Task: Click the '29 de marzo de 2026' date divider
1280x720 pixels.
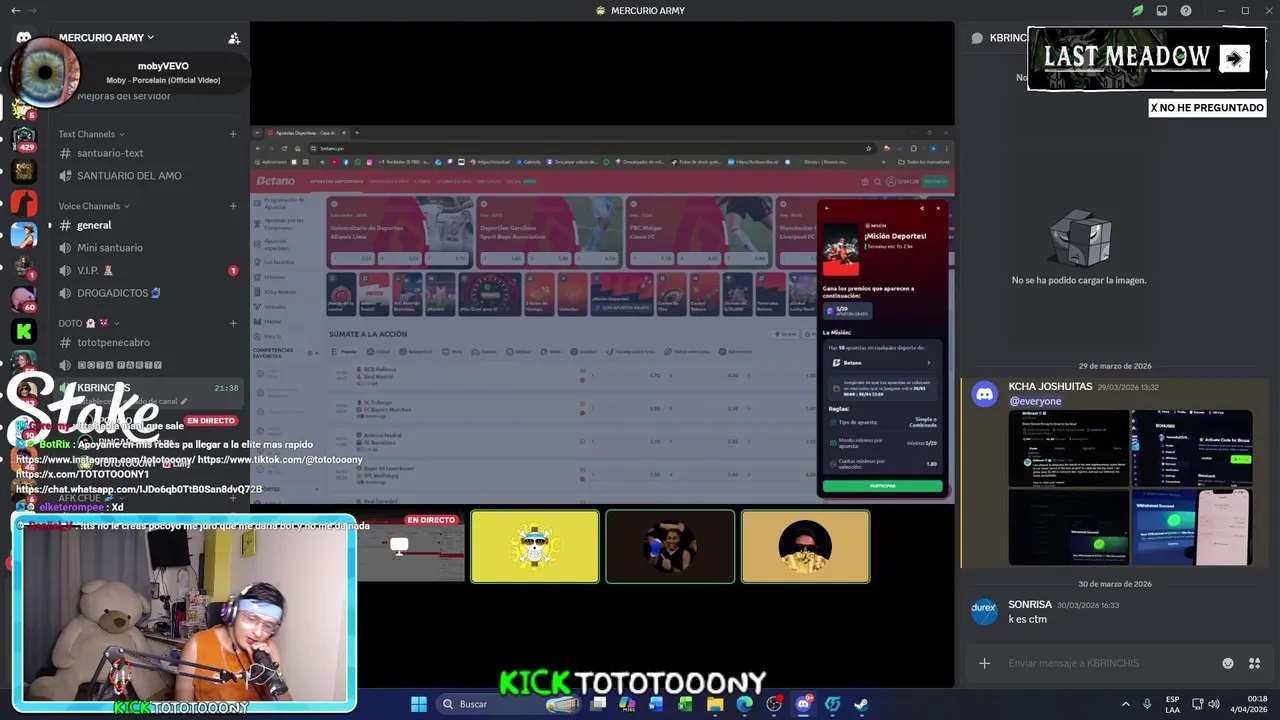Action: click(x=1115, y=366)
